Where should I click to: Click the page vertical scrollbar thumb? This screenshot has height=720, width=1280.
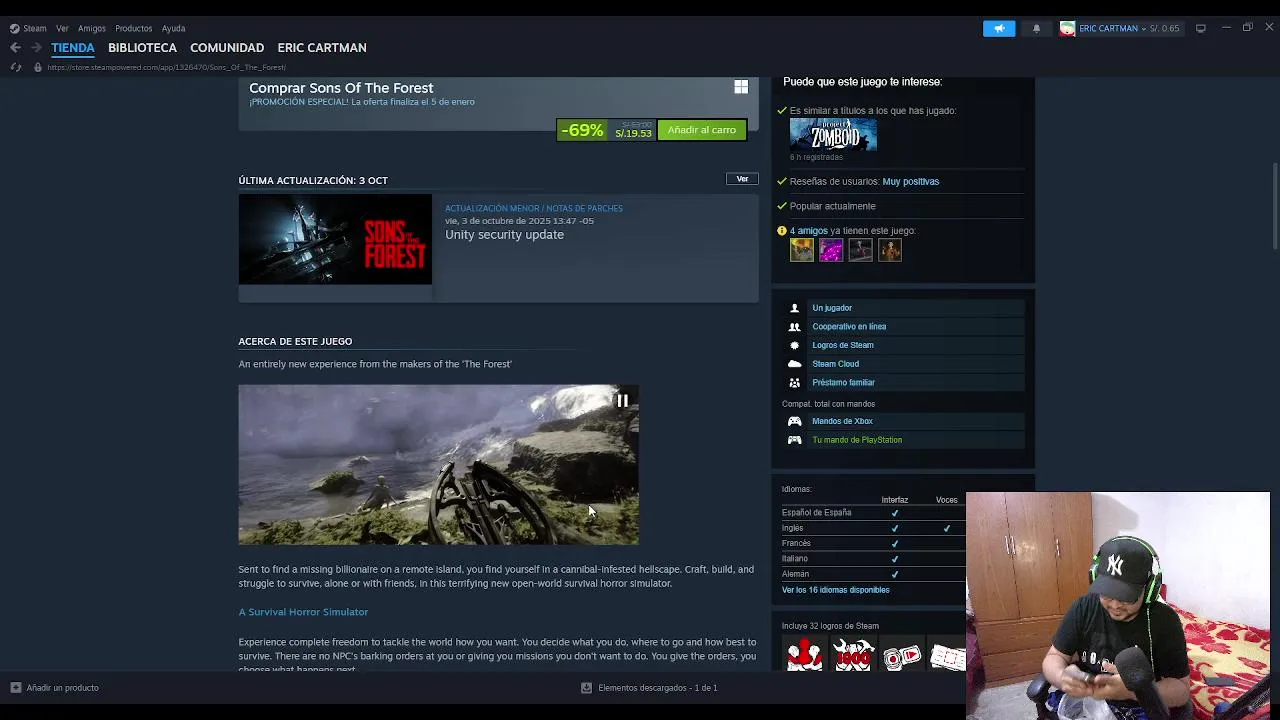1274,205
